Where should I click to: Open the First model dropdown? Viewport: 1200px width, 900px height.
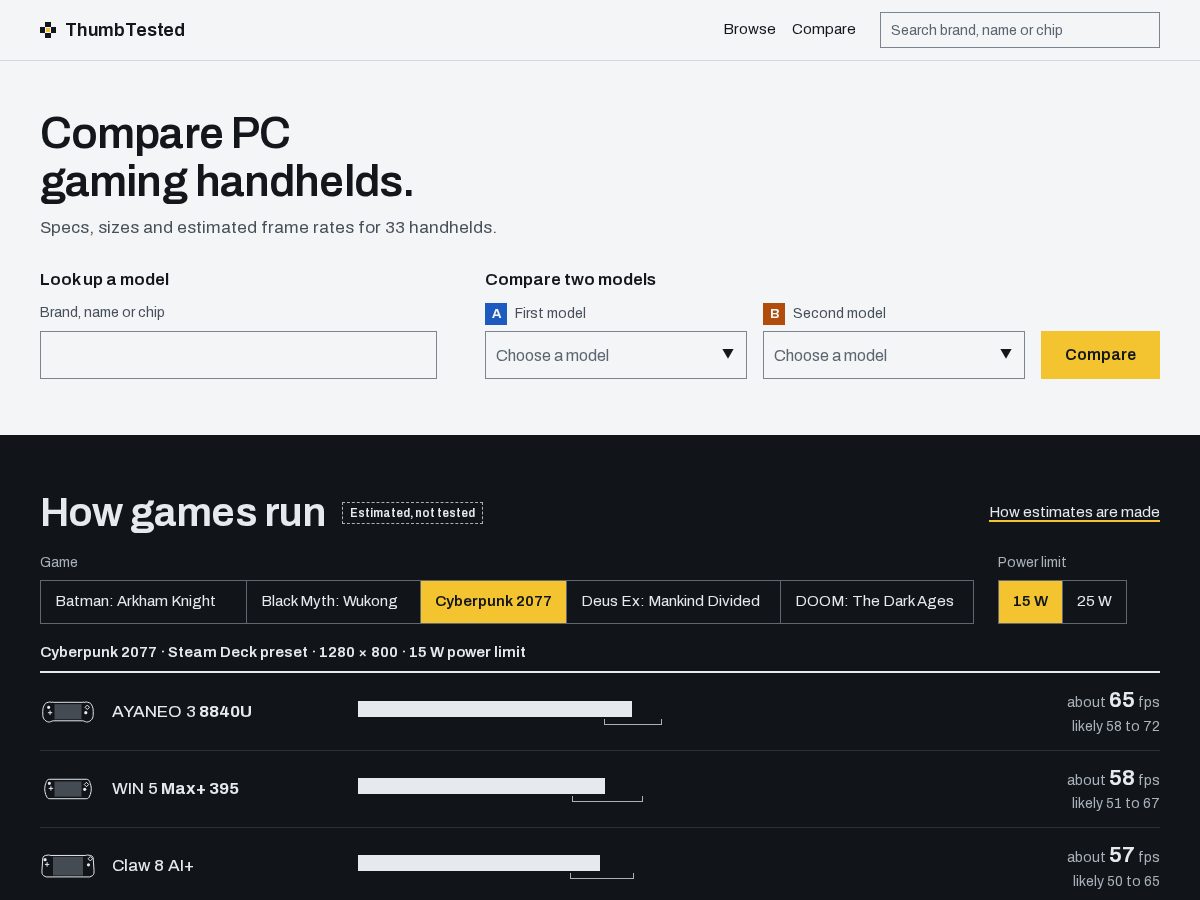point(616,355)
